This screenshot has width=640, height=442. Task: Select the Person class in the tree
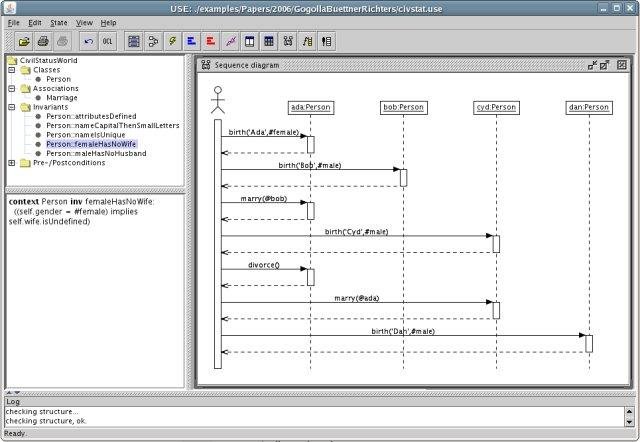point(58,79)
